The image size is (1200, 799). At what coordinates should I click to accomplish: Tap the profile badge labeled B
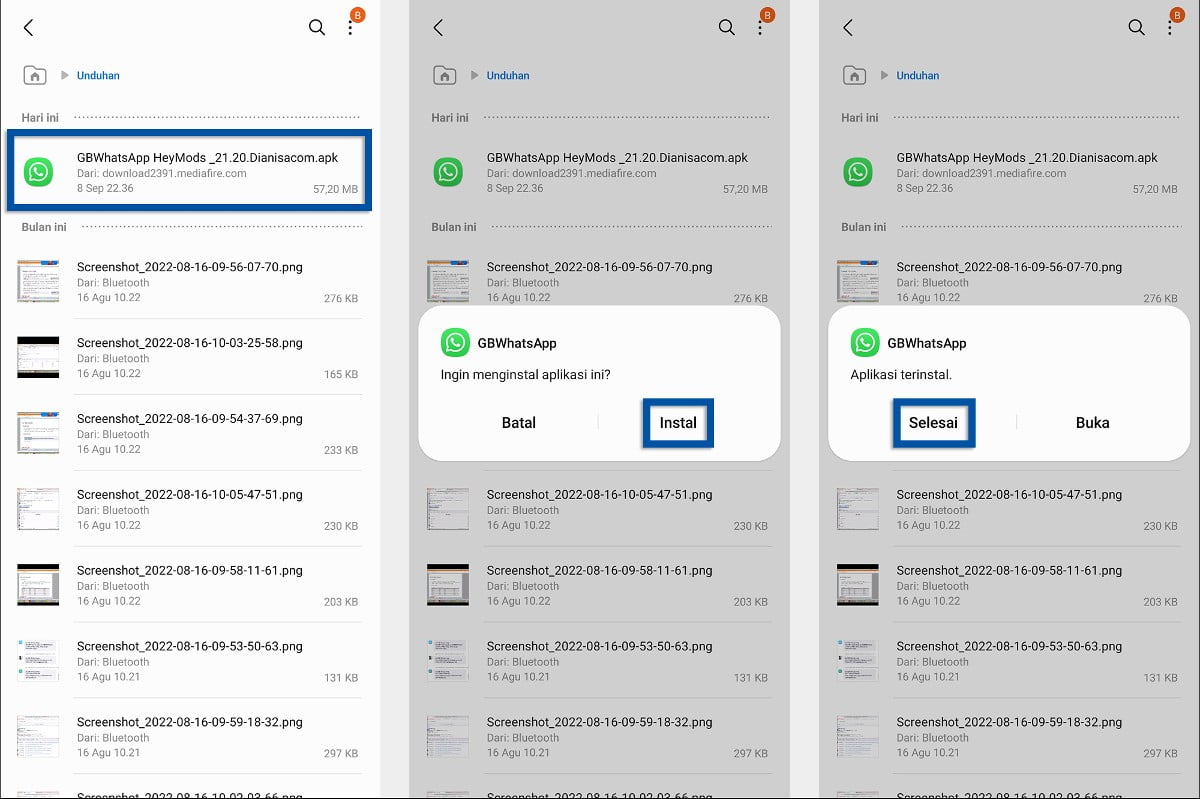(357, 16)
